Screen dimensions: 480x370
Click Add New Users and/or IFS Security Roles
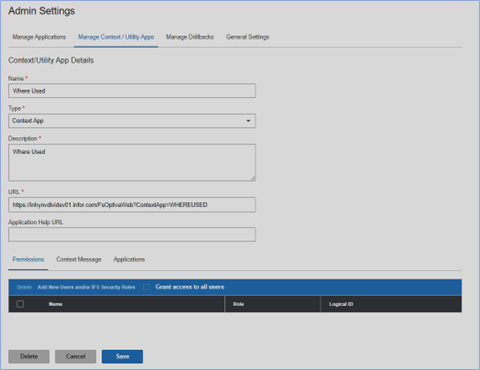pyautogui.click(x=86, y=287)
